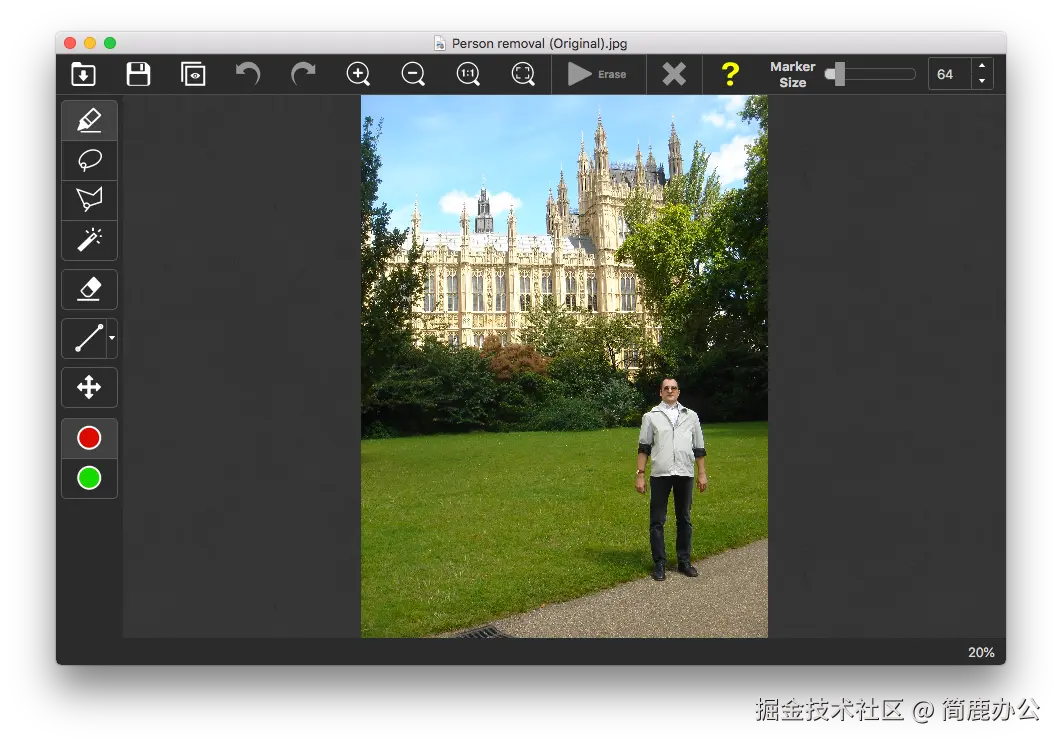Increase marker size with up arrow
Image resolution: width=1062 pixels, height=745 pixels.
[x=982, y=66]
